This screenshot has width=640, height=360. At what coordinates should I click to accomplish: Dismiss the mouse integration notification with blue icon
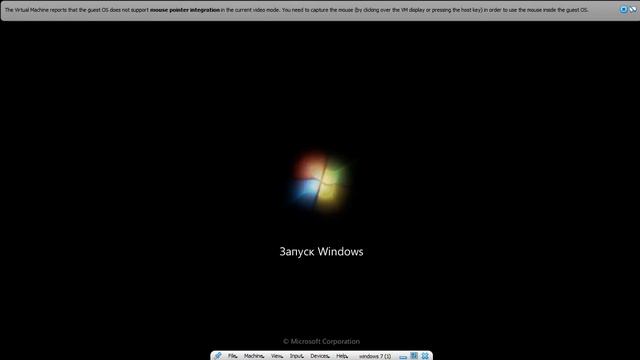(x=623, y=9)
